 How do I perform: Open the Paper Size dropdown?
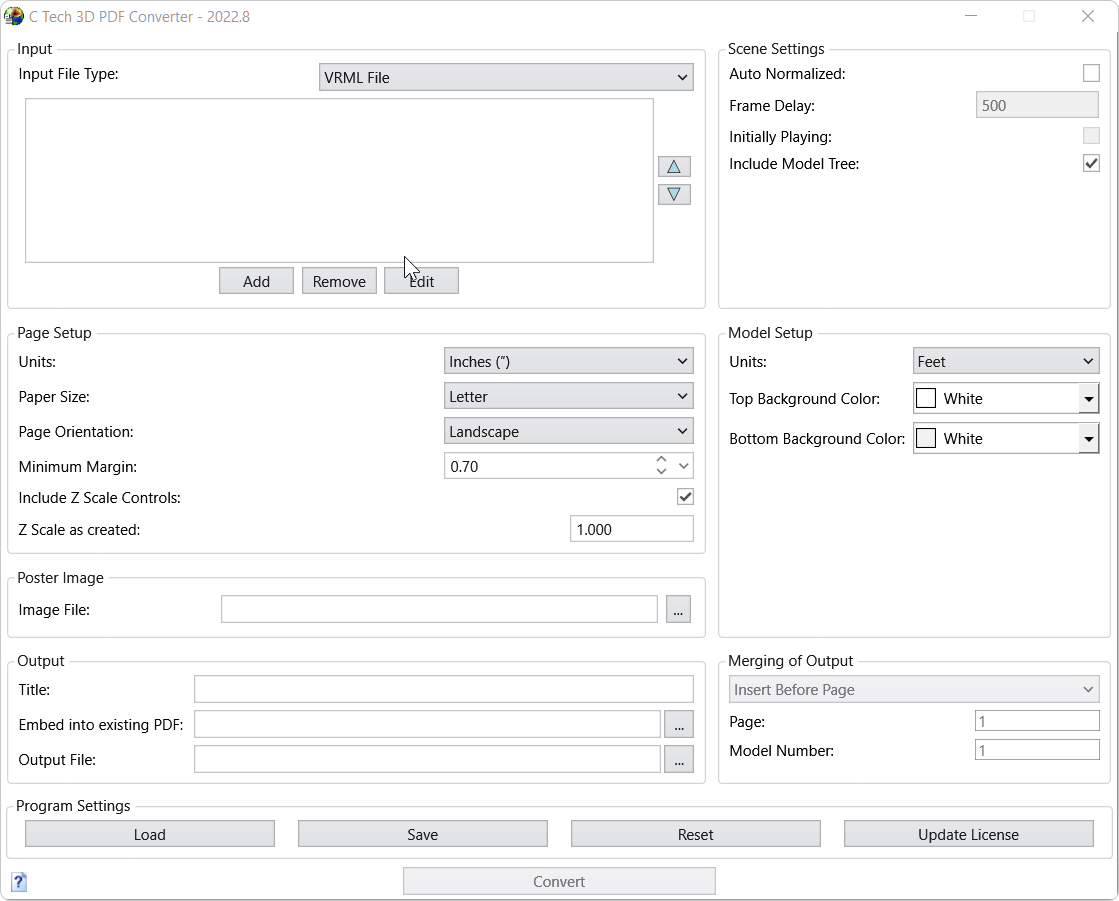[x=568, y=396]
